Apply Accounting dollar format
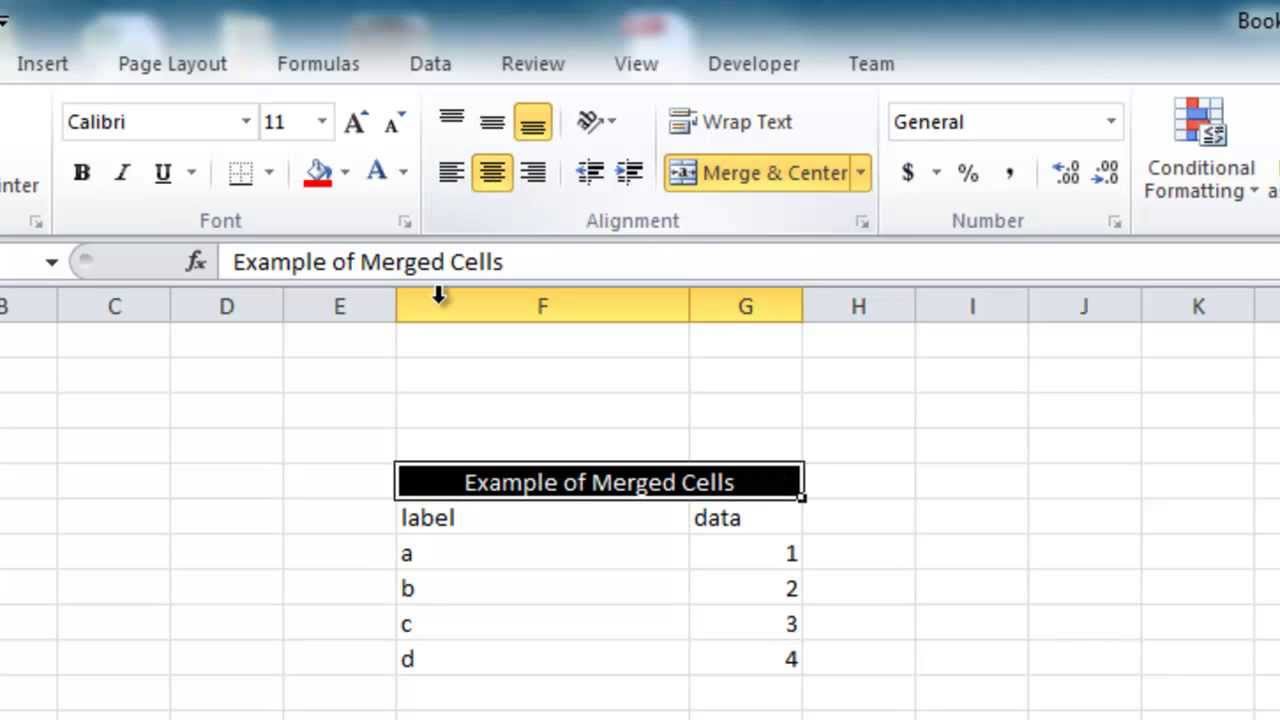Image resolution: width=1280 pixels, height=720 pixels. click(908, 172)
